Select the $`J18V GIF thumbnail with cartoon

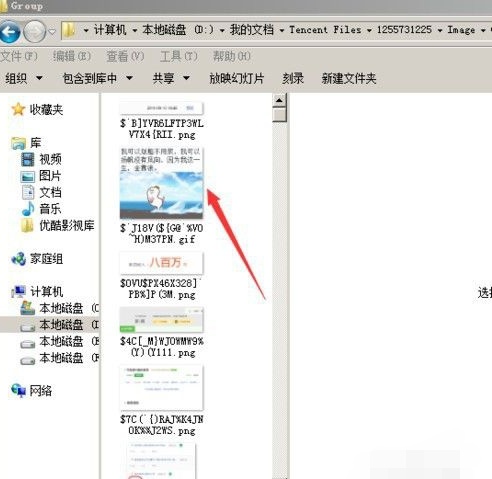[161, 183]
